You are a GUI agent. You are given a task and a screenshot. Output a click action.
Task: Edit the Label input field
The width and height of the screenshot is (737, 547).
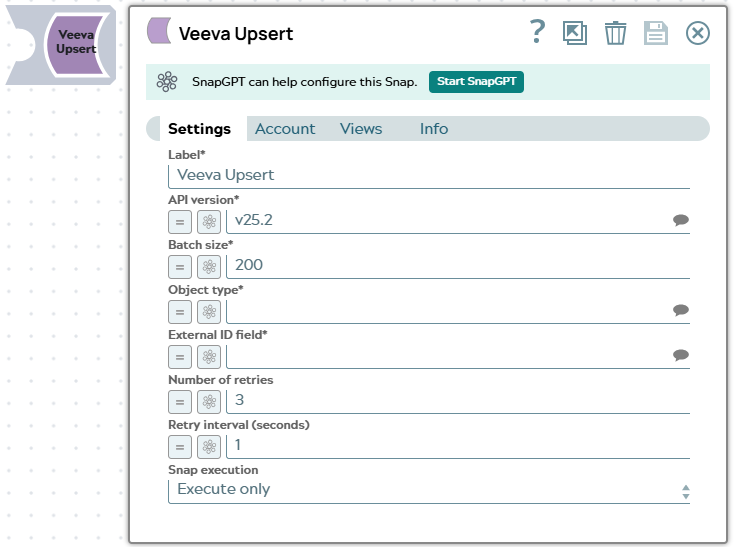[429, 176]
